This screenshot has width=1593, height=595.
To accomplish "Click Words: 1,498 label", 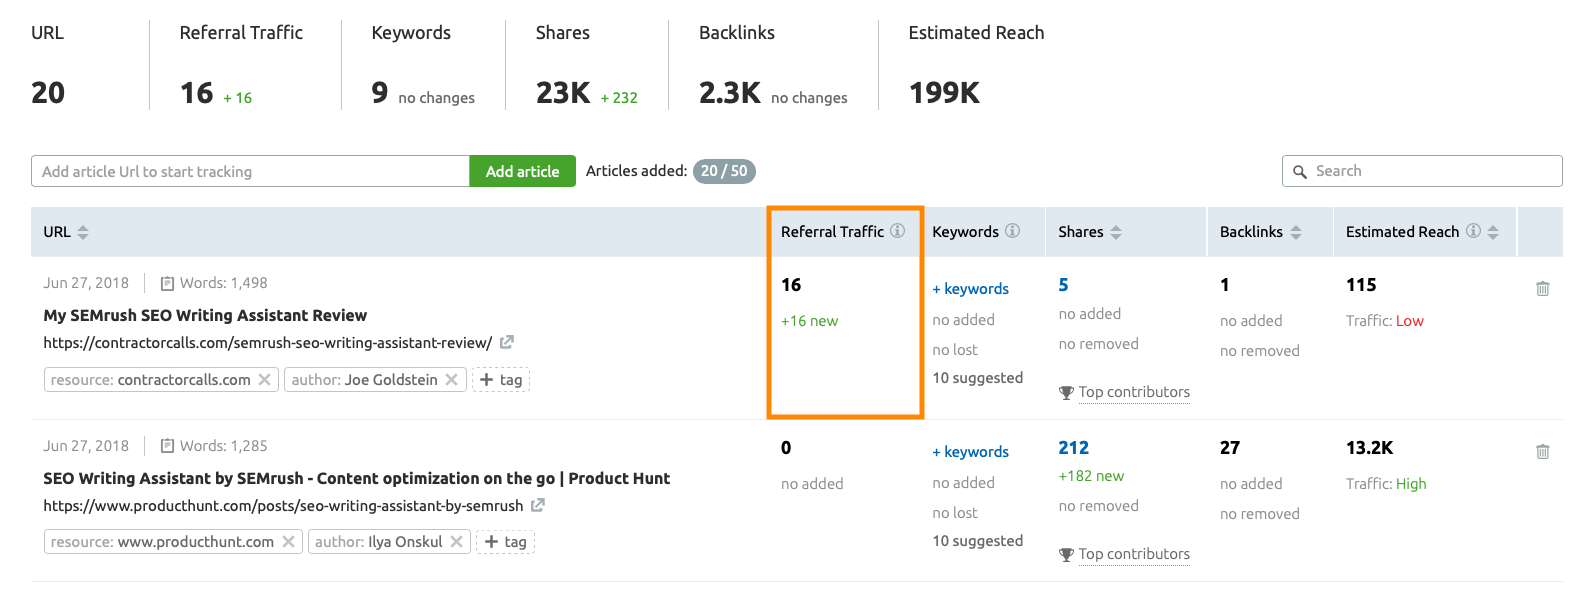I will point(214,283).
